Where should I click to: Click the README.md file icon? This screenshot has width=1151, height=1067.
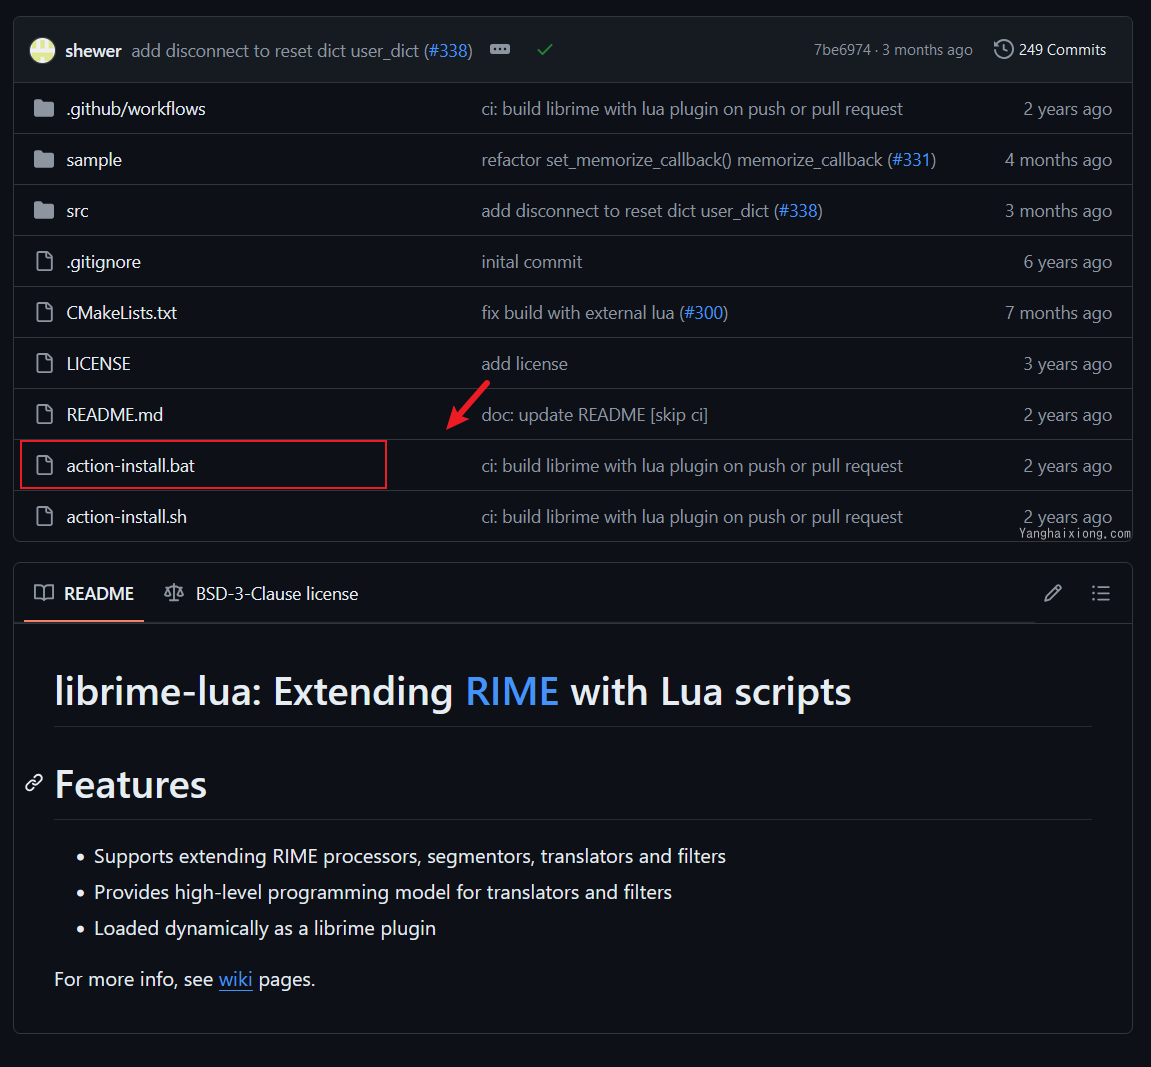(x=45, y=415)
